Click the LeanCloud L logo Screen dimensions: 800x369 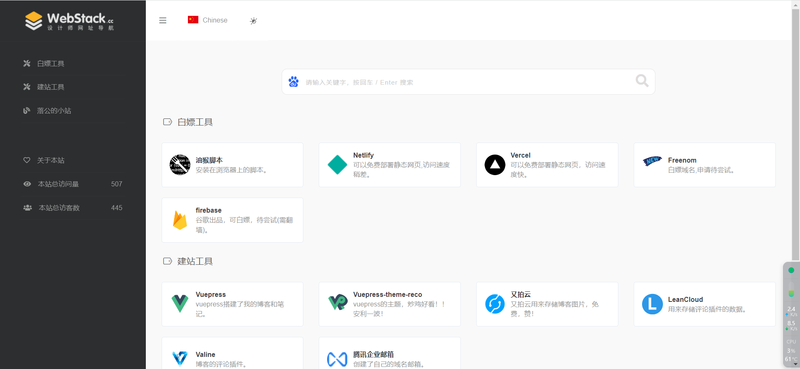(x=652, y=304)
